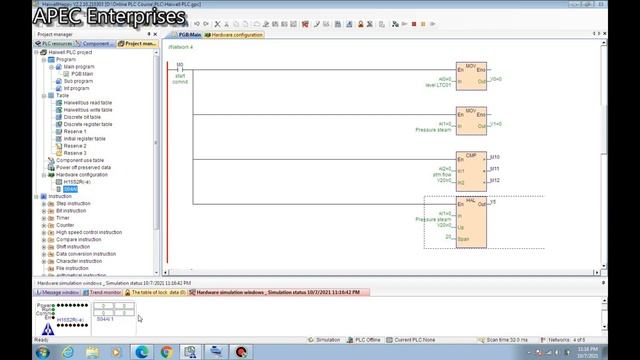Select the Hardware simulation windows tab
This screenshot has height=360, width=640.
pos(279,292)
